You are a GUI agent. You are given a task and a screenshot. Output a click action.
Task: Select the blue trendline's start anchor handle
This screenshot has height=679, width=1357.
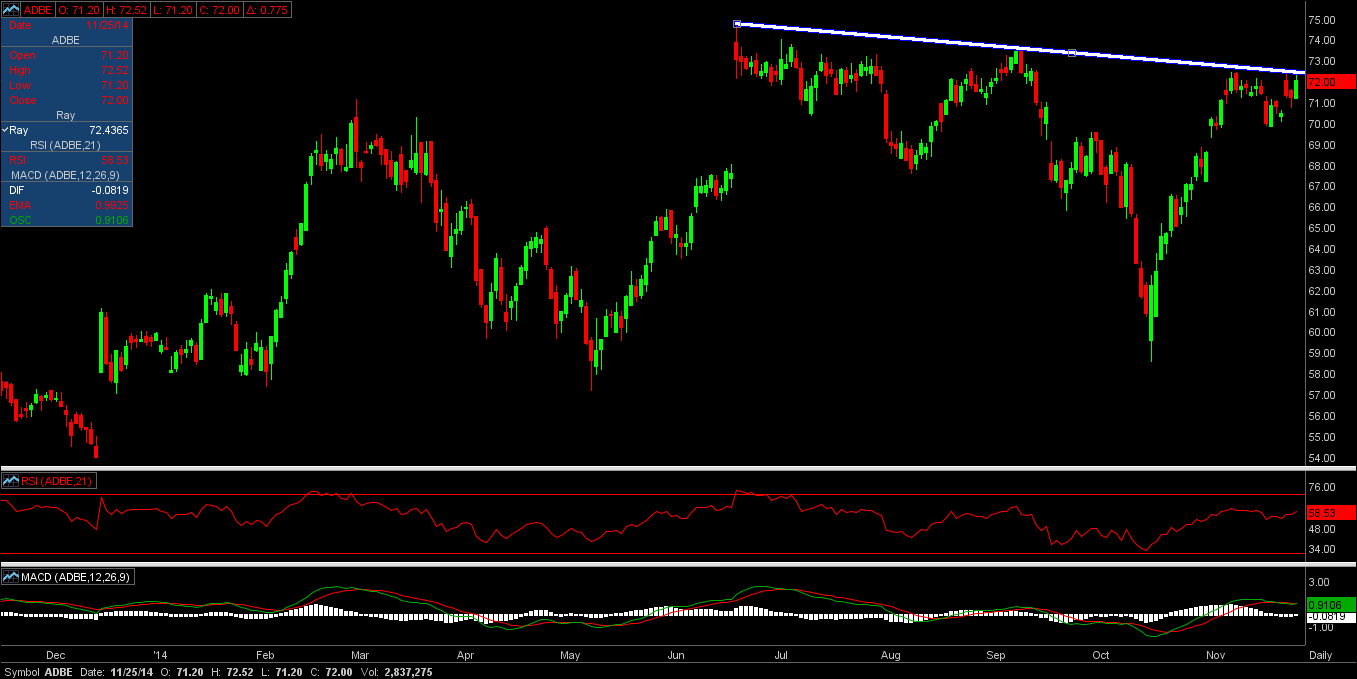click(736, 23)
